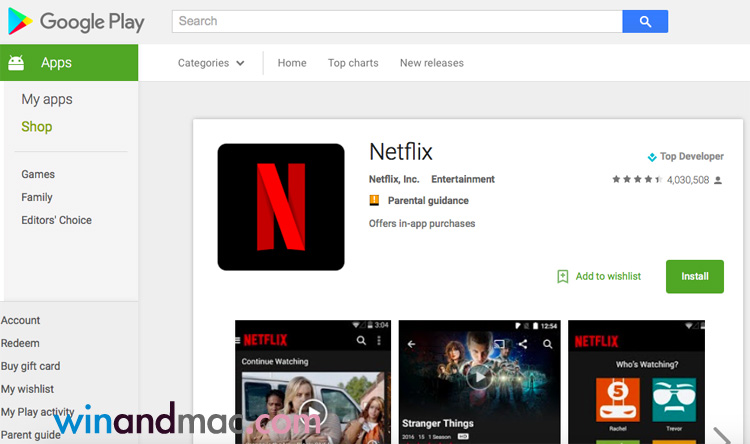Select My apps in the sidebar
Screen dimensions: 750x444
(x=47, y=99)
